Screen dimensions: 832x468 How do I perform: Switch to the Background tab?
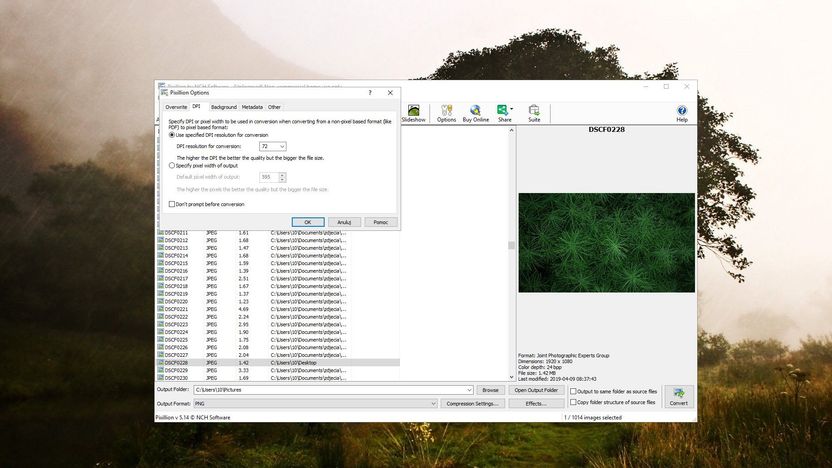coord(223,107)
